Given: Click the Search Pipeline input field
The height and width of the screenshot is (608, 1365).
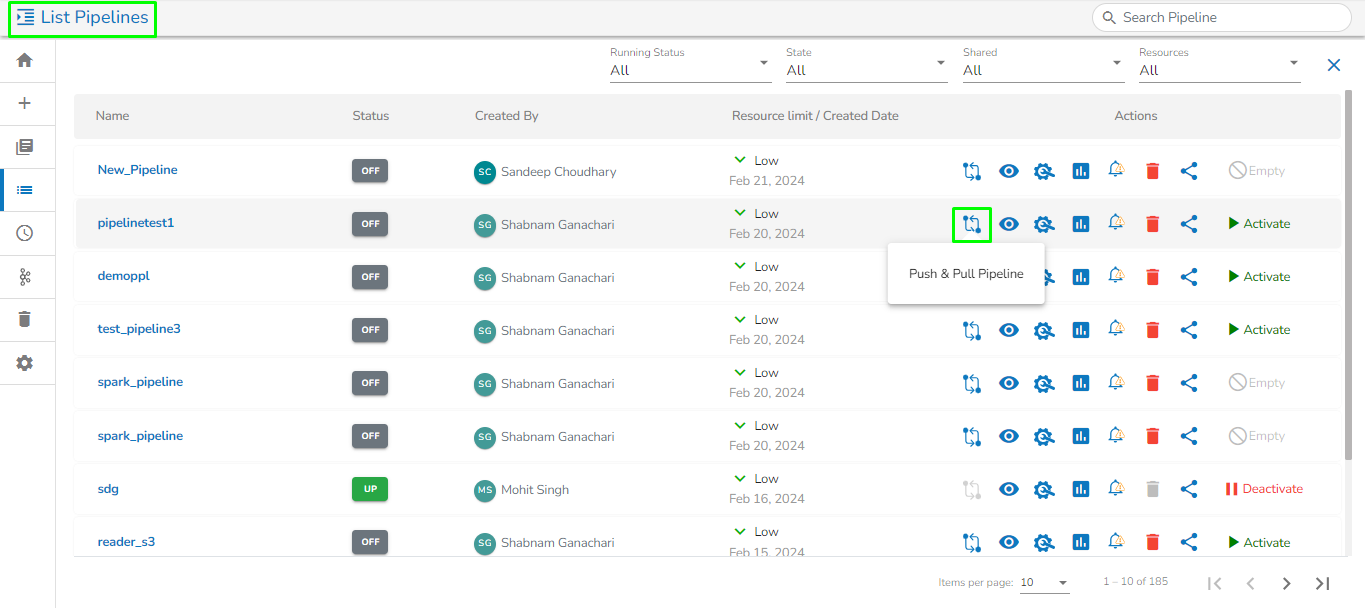Looking at the screenshot, I should click(1230, 17).
